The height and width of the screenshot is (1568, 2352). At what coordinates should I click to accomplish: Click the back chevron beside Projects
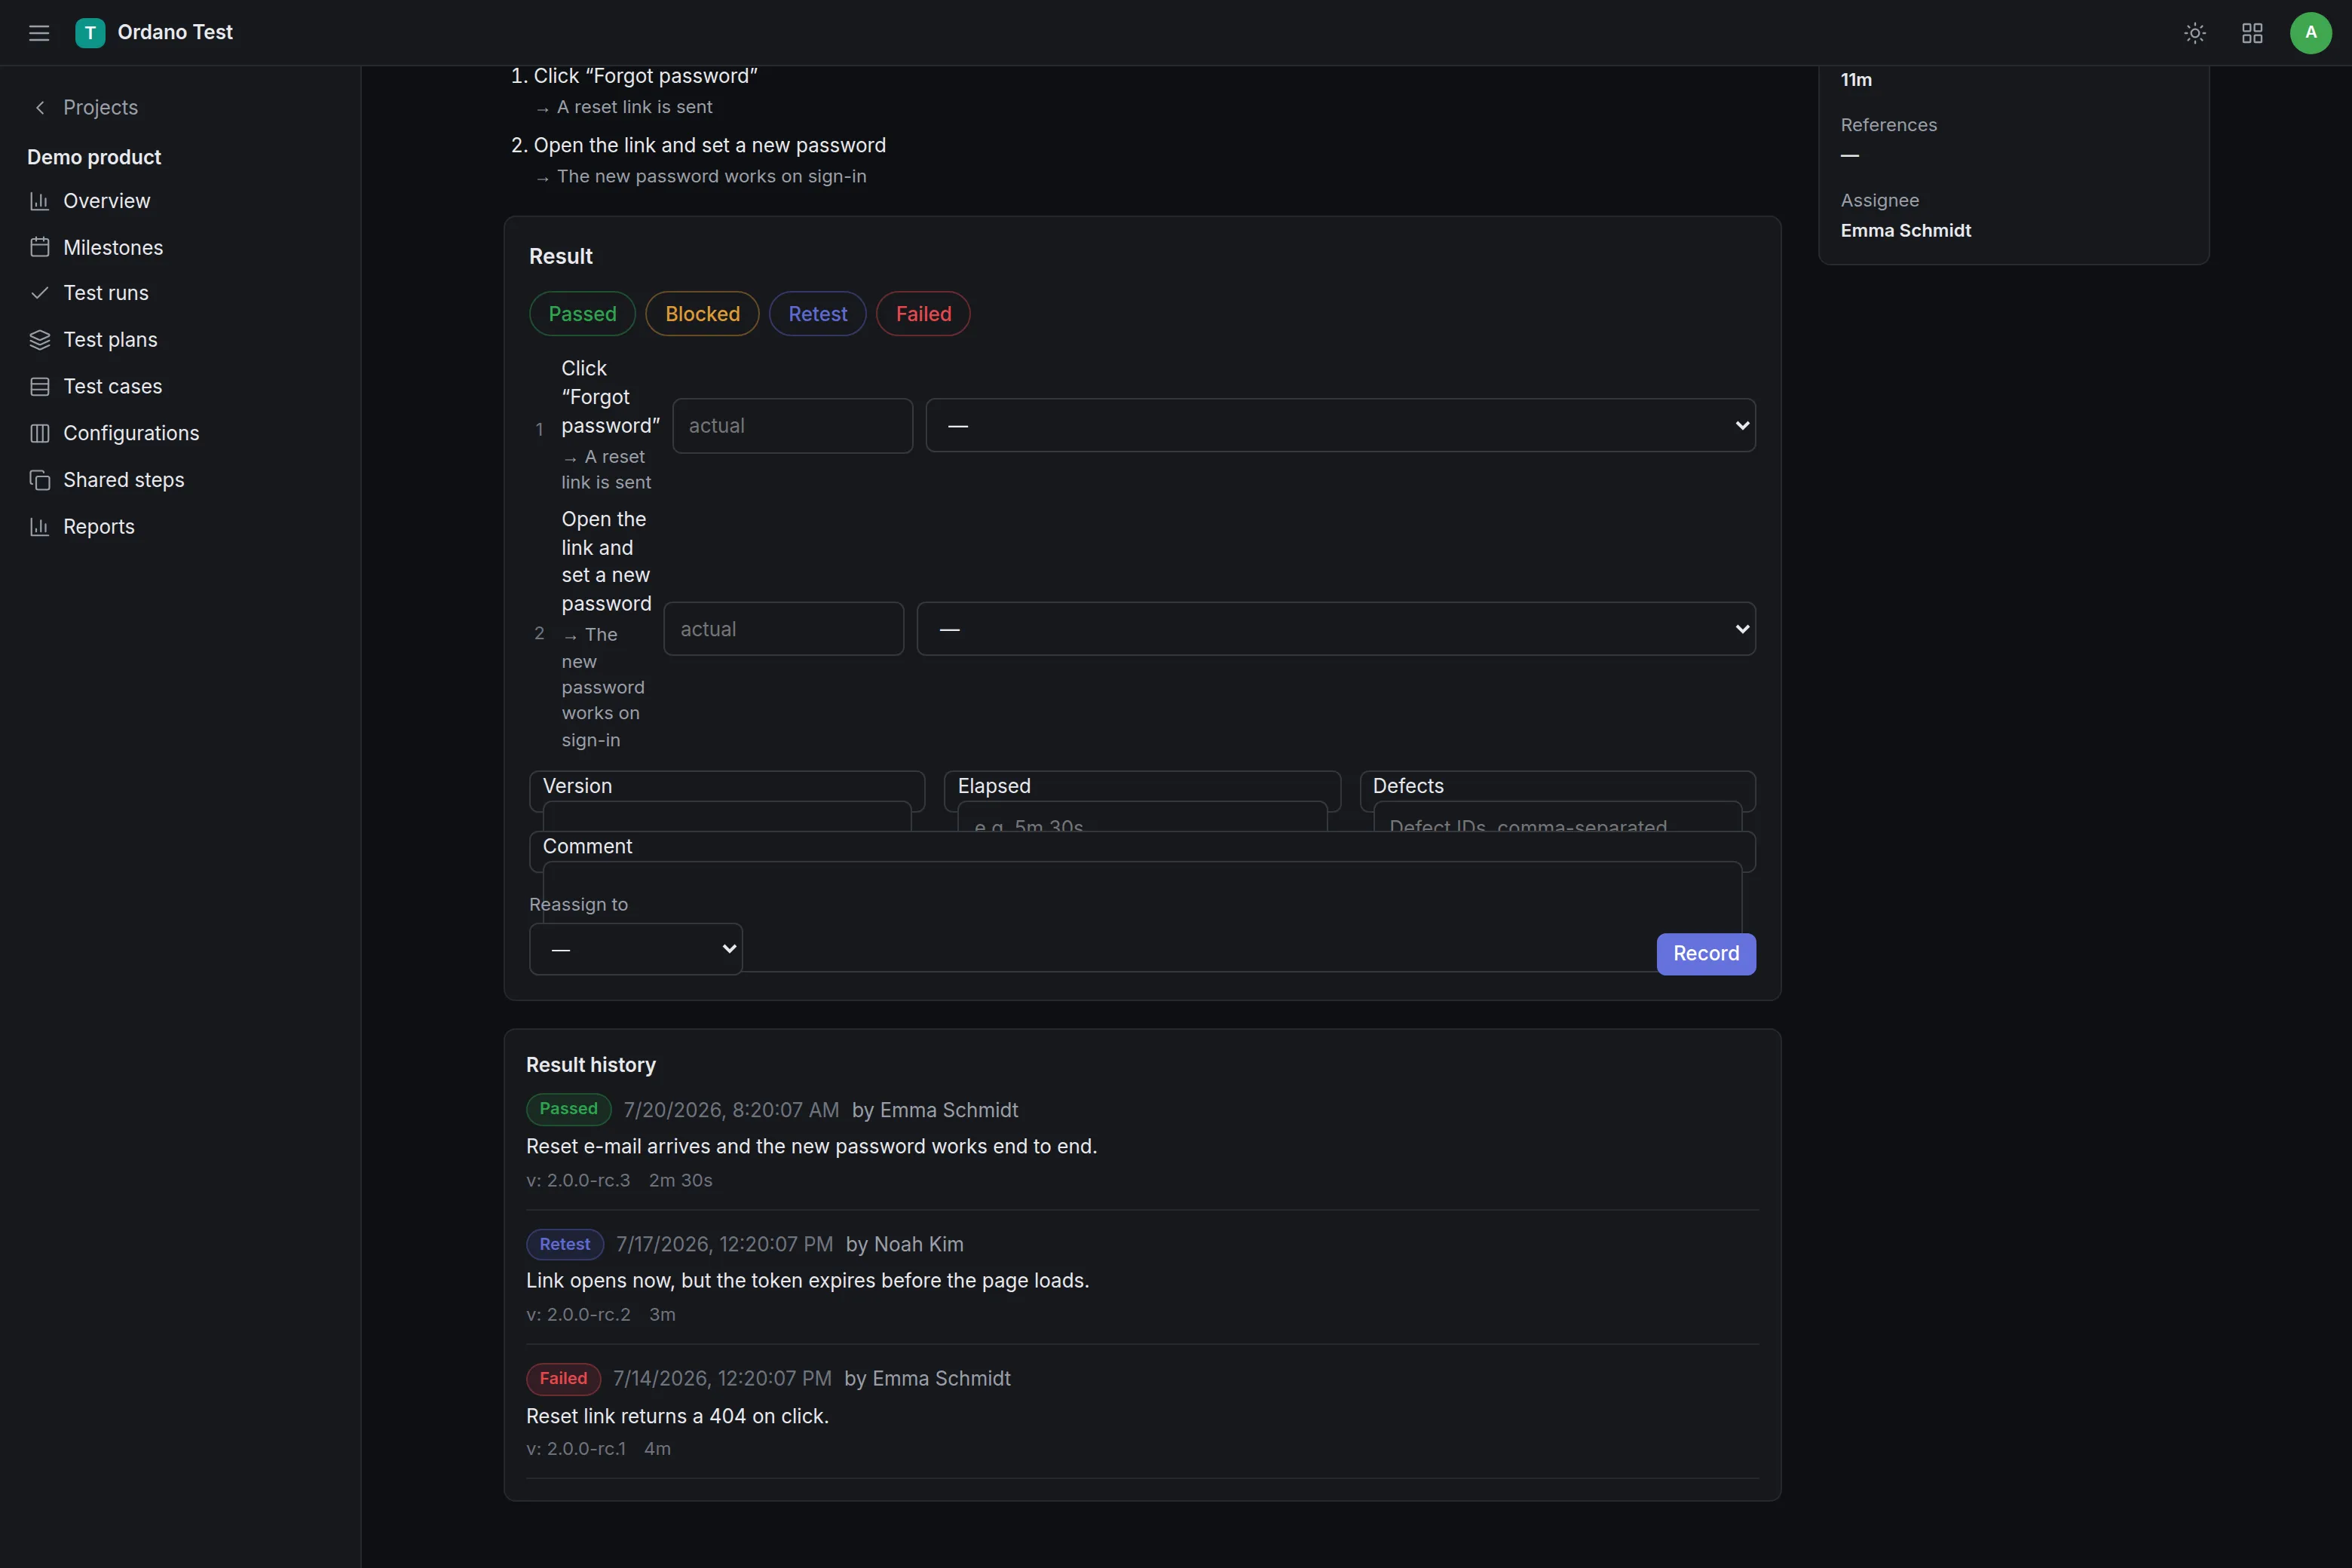tap(40, 108)
